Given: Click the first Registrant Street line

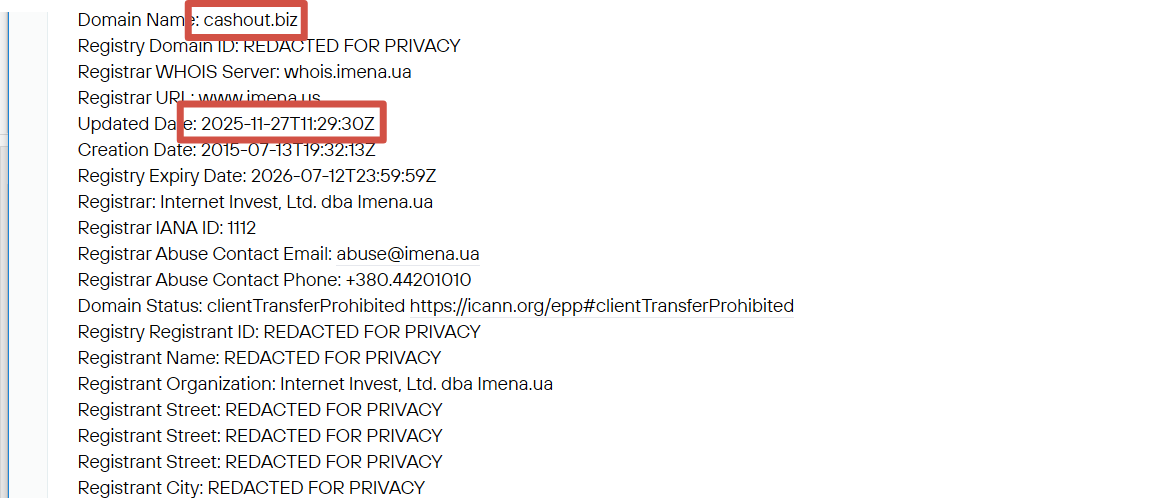Looking at the screenshot, I should pyautogui.click(x=260, y=410).
